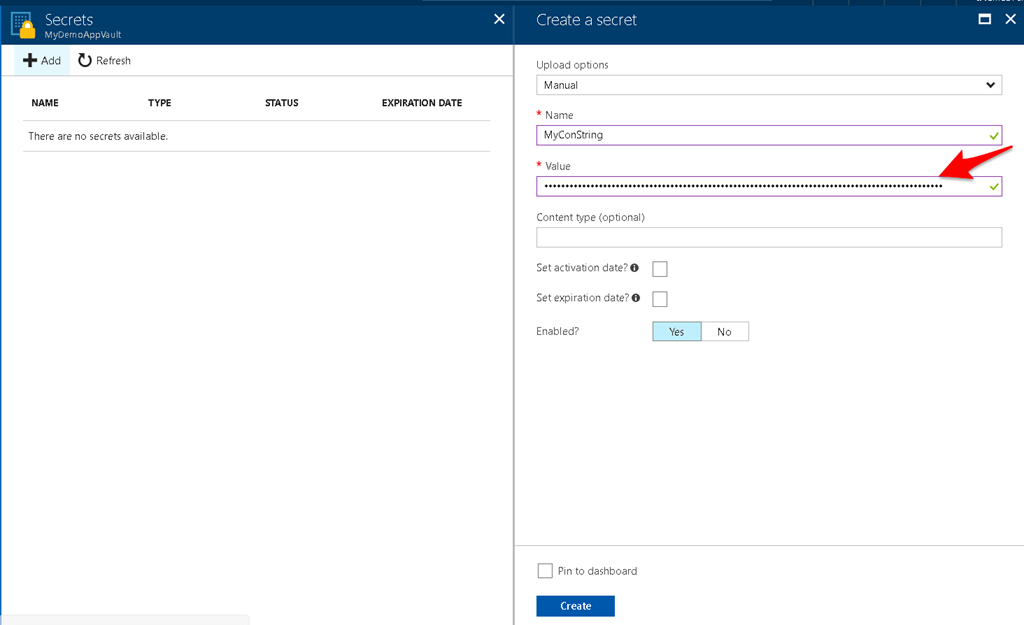Disable the secret by selecting No
This screenshot has height=625, width=1024.
click(724, 331)
